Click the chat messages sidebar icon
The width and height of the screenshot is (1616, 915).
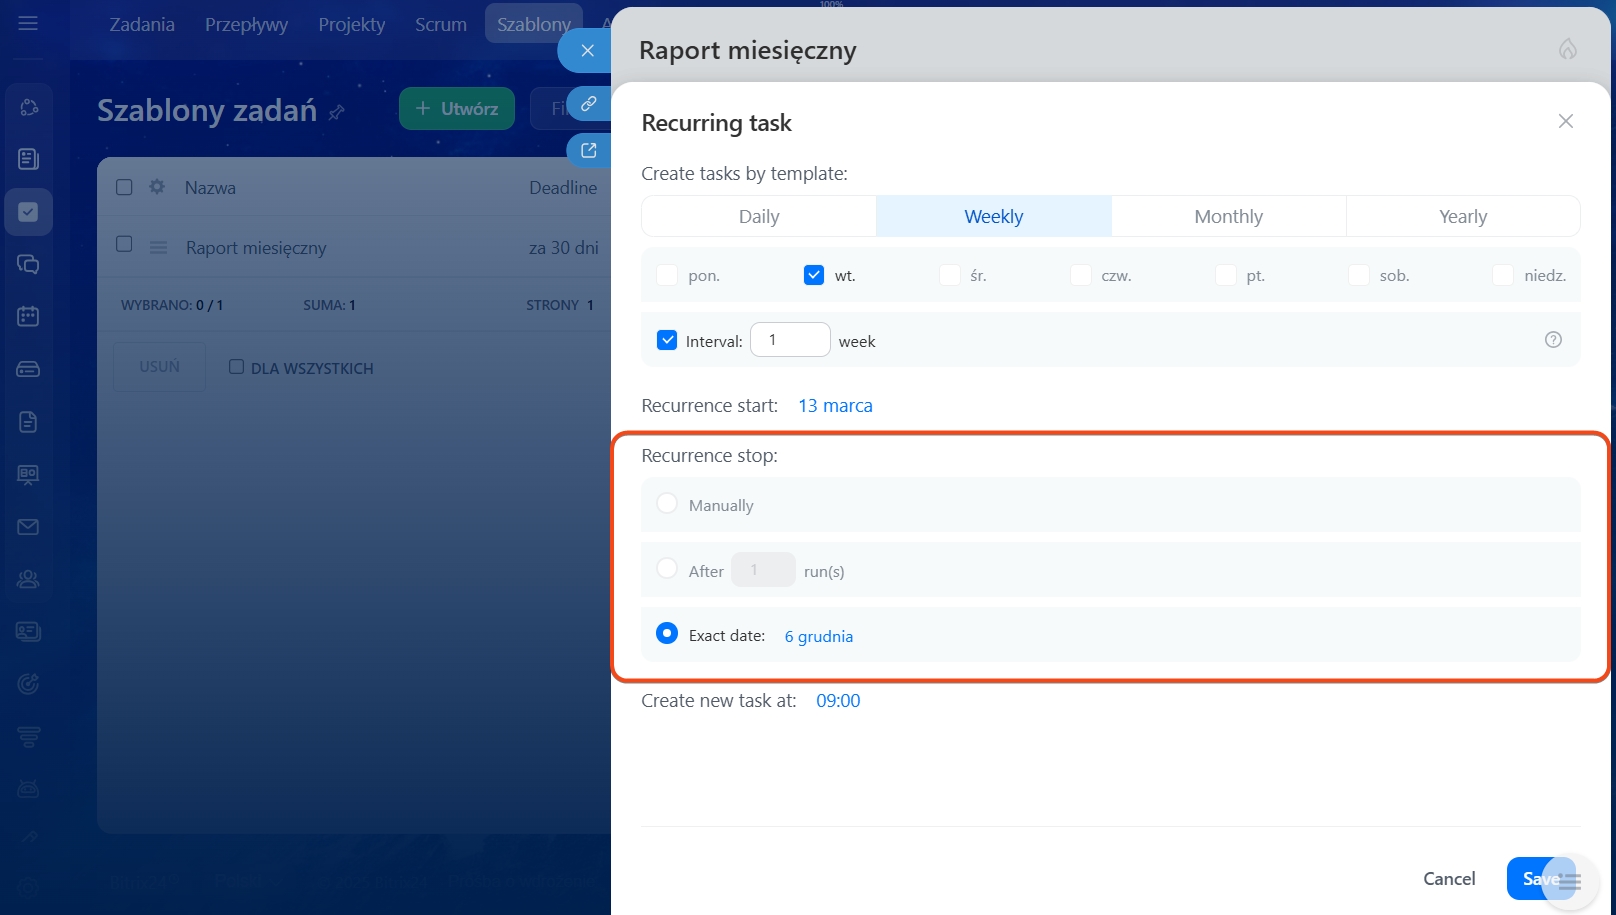pyautogui.click(x=28, y=264)
